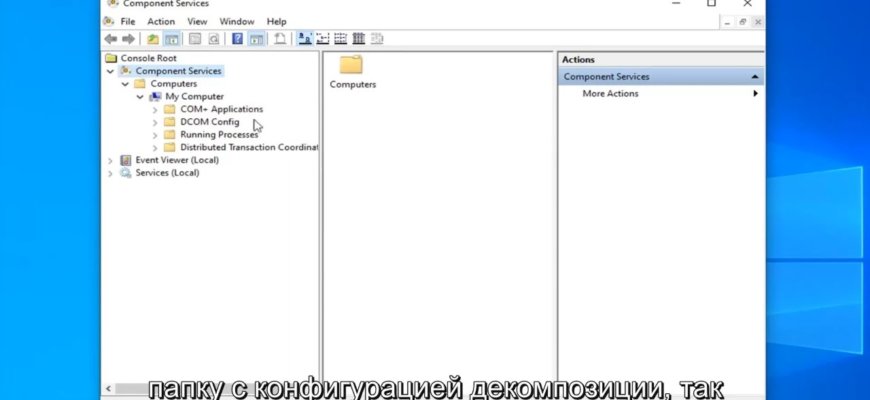Expand the Services (Local) node
The width and height of the screenshot is (870, 400).
click(110, 174)
